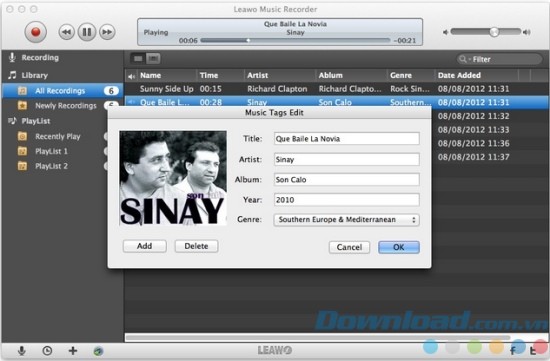The image size is (550, 361).
Task: Click the horizontal scrollbar below the track list
Action: (x=317, y=337)
